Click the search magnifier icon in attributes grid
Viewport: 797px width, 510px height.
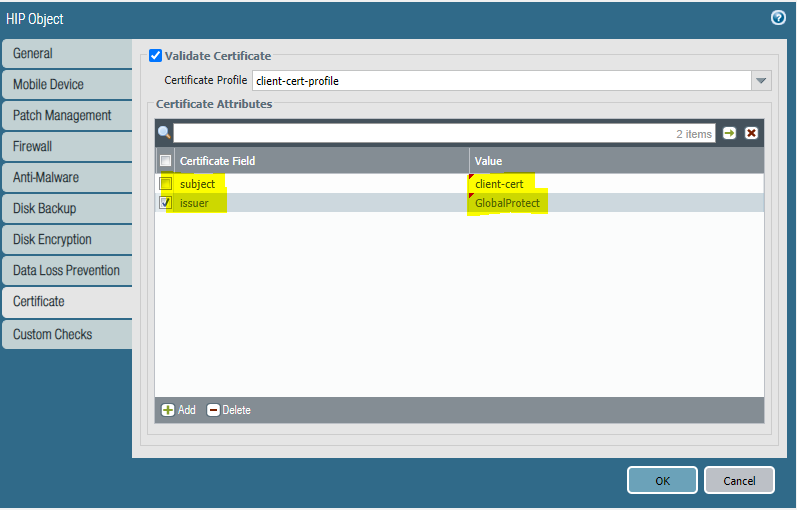pos(164,133)
